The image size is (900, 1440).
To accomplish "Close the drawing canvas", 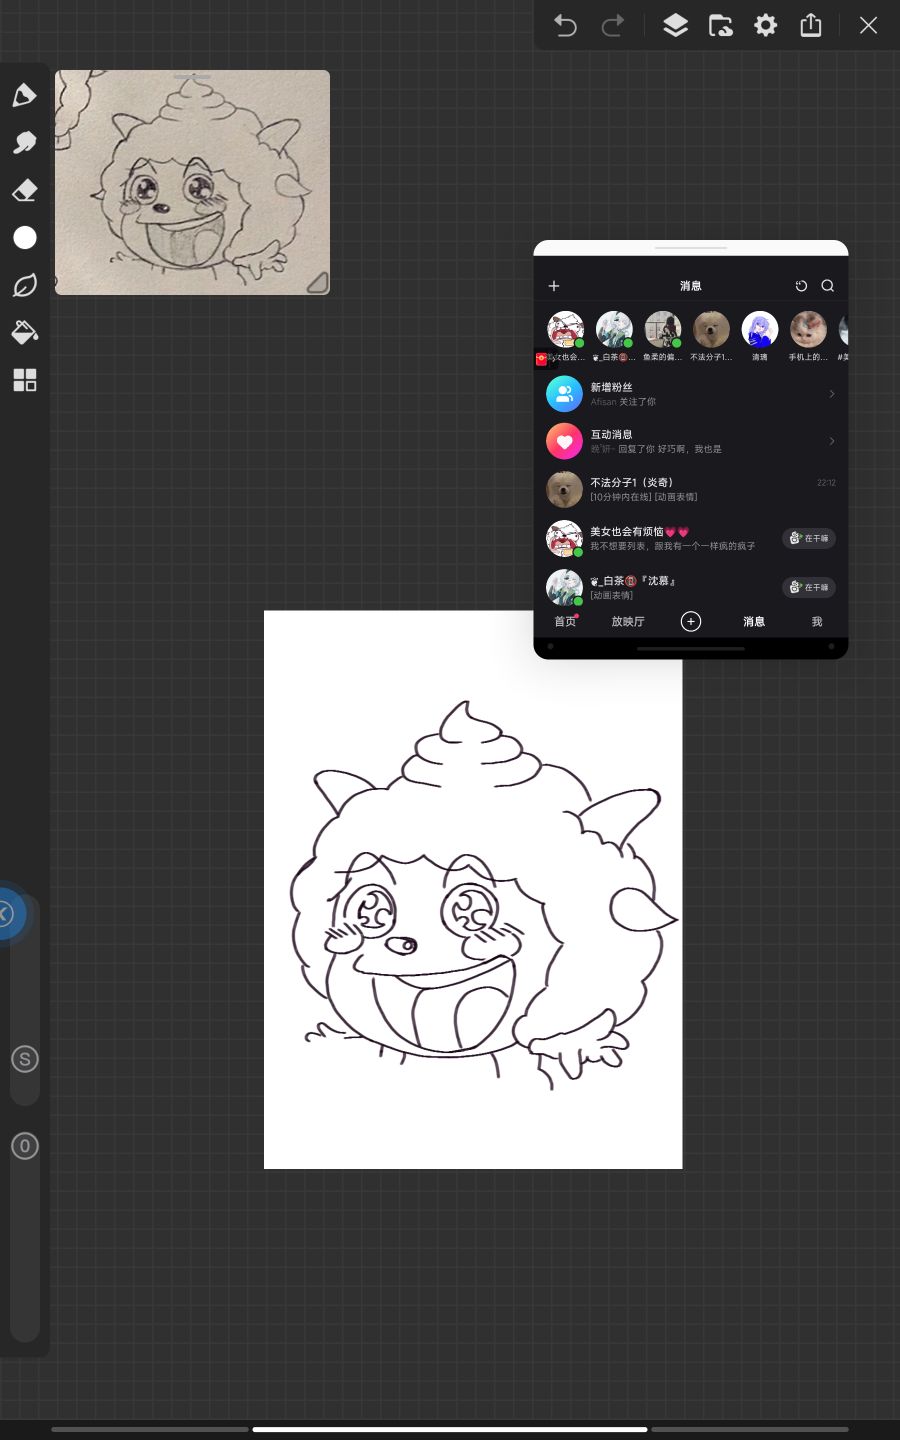I will point(868,25).
